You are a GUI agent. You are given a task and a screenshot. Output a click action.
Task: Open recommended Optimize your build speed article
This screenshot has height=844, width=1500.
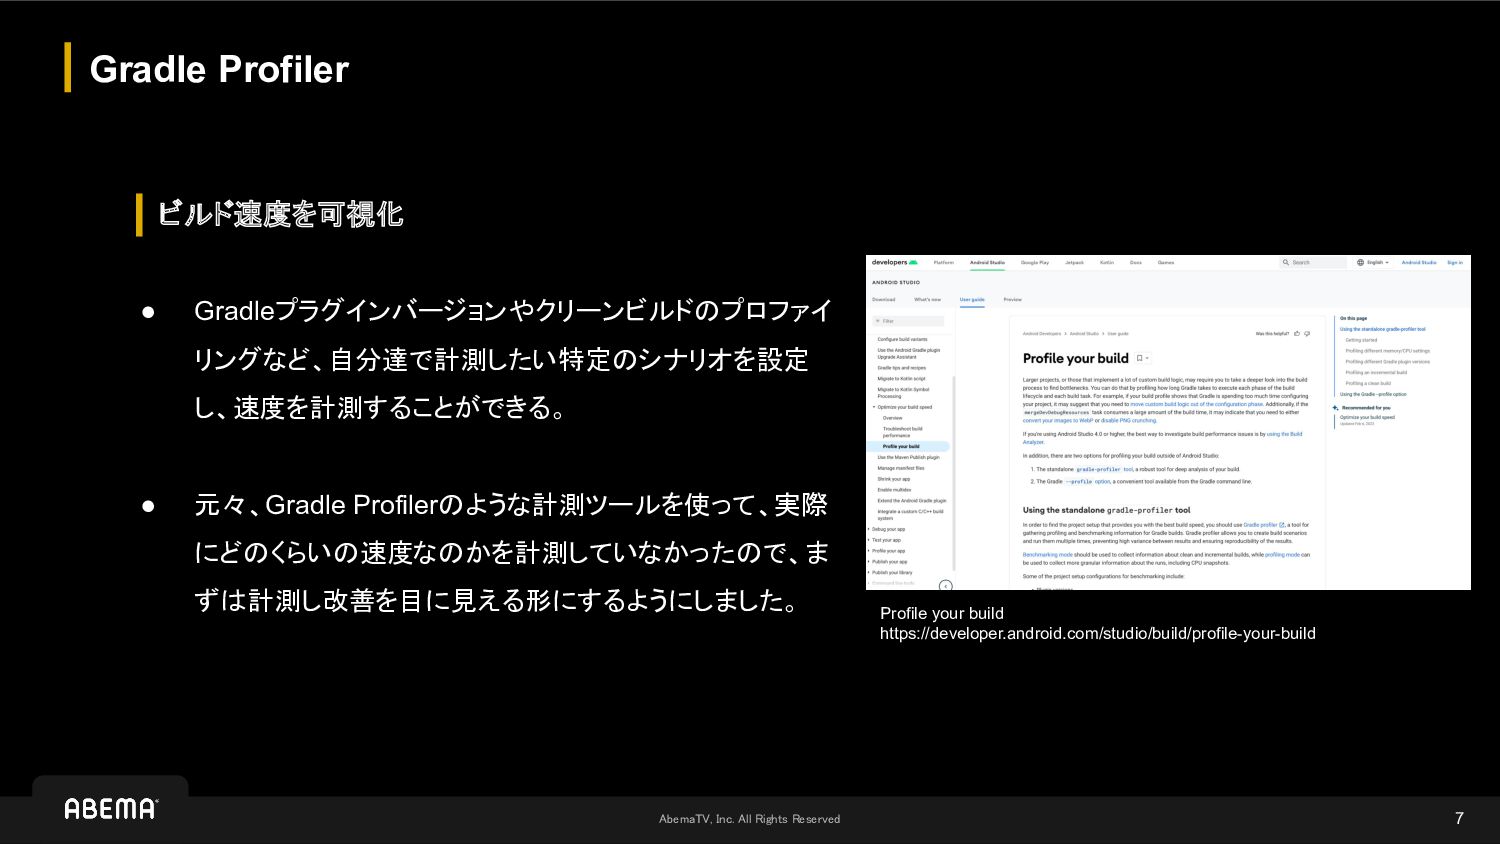click(1367, 417)
